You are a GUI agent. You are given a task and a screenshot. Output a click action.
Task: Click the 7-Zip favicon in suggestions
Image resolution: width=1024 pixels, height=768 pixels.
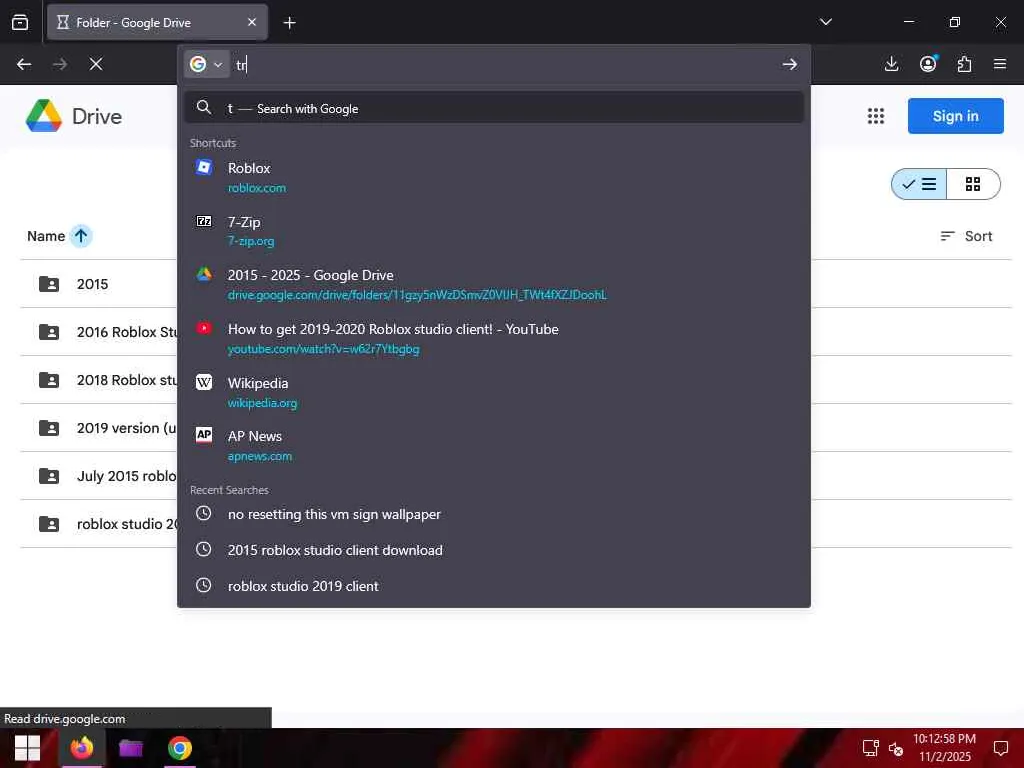pos(204,221)
